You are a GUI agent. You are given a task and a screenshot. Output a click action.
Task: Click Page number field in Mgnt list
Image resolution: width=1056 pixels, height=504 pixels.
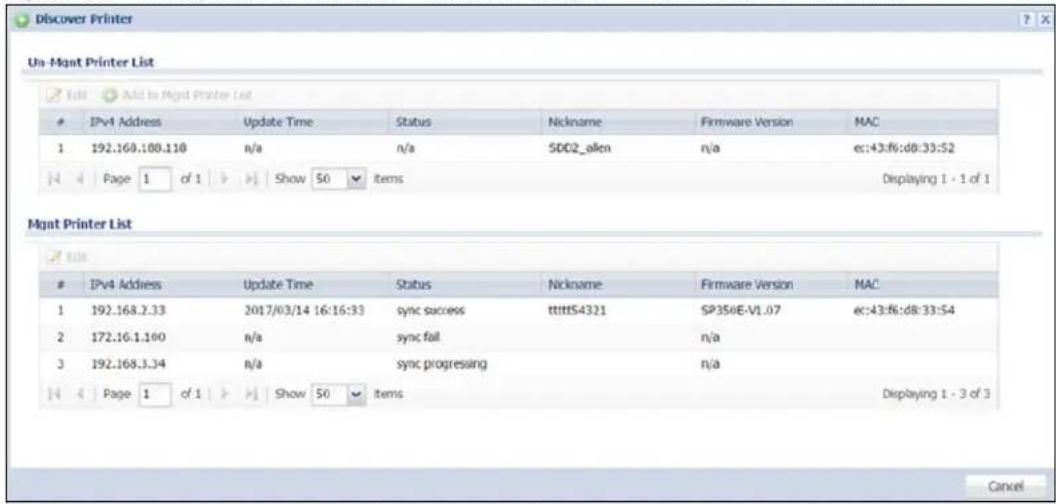click(x=156, y=393)
